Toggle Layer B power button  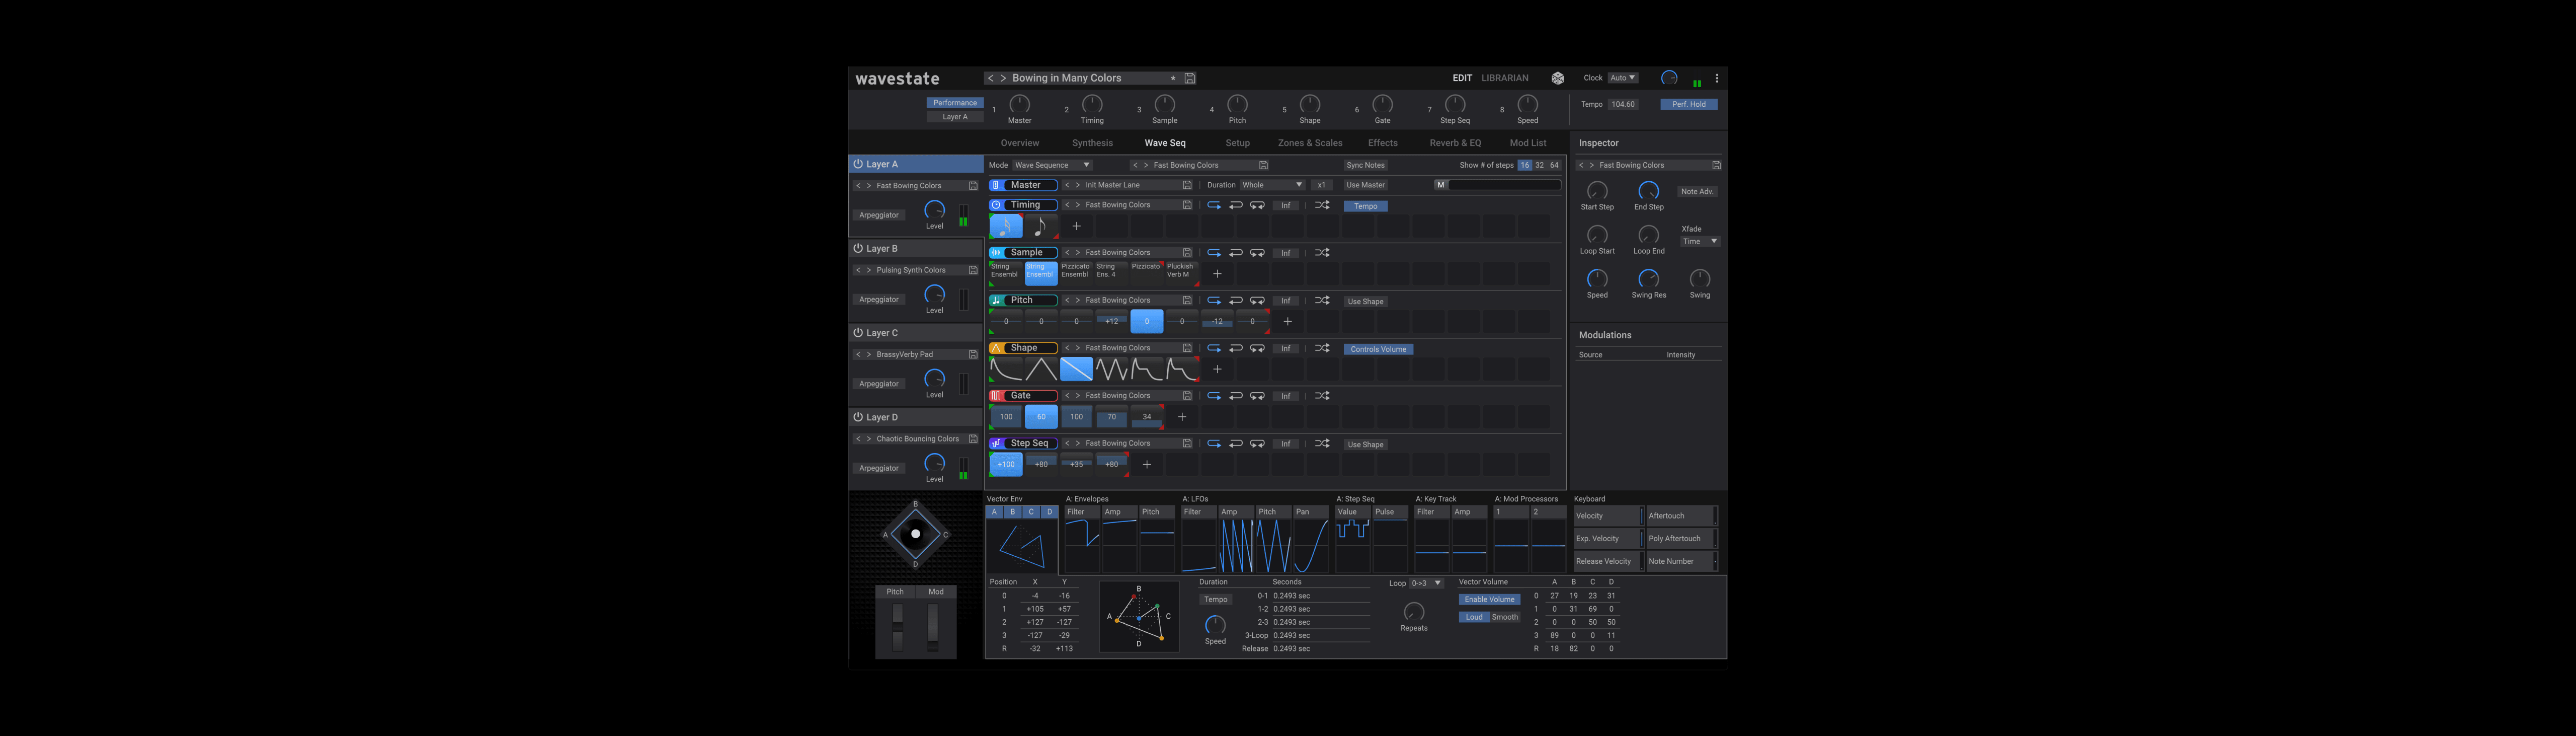[858, 248]
